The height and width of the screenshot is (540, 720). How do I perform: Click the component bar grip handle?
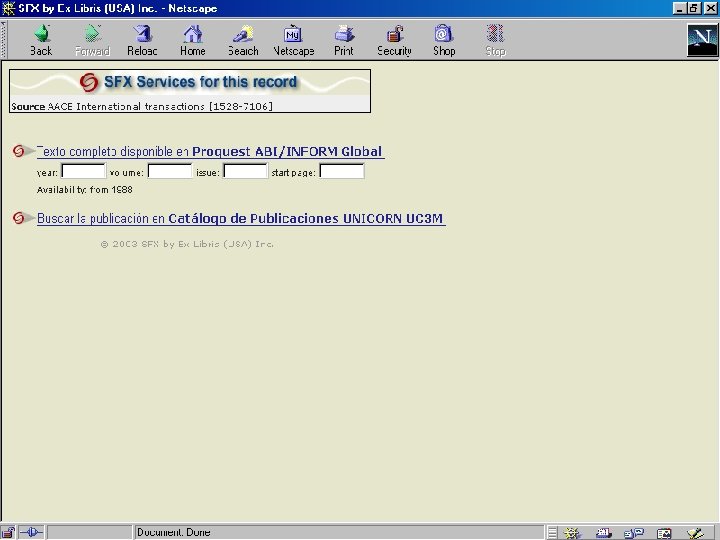coord(552,533)
